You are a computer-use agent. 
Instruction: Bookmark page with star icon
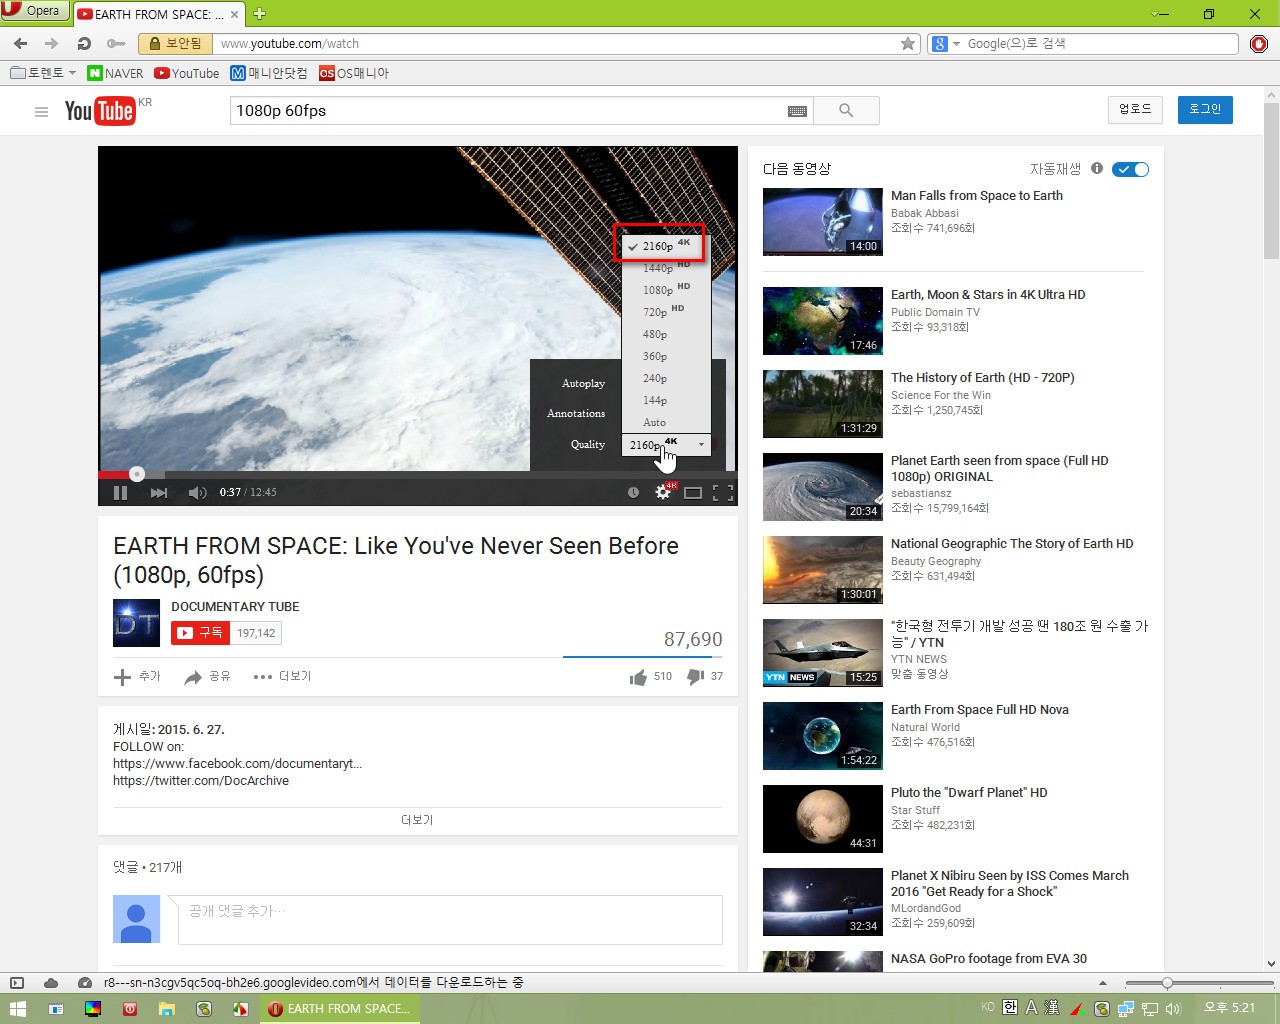[x=908, y=43]
